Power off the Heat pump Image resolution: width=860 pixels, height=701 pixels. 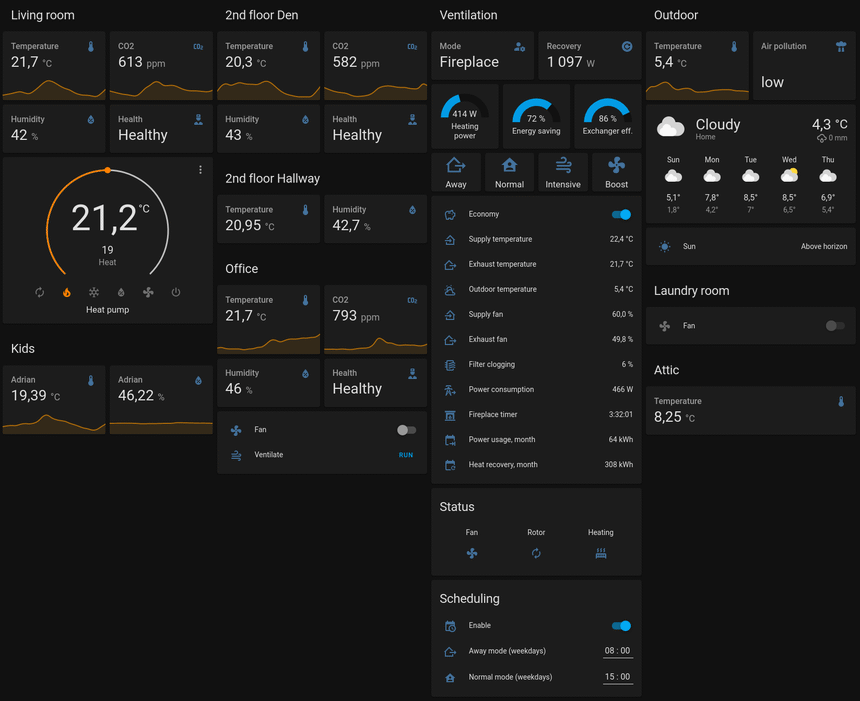[176, 292]
